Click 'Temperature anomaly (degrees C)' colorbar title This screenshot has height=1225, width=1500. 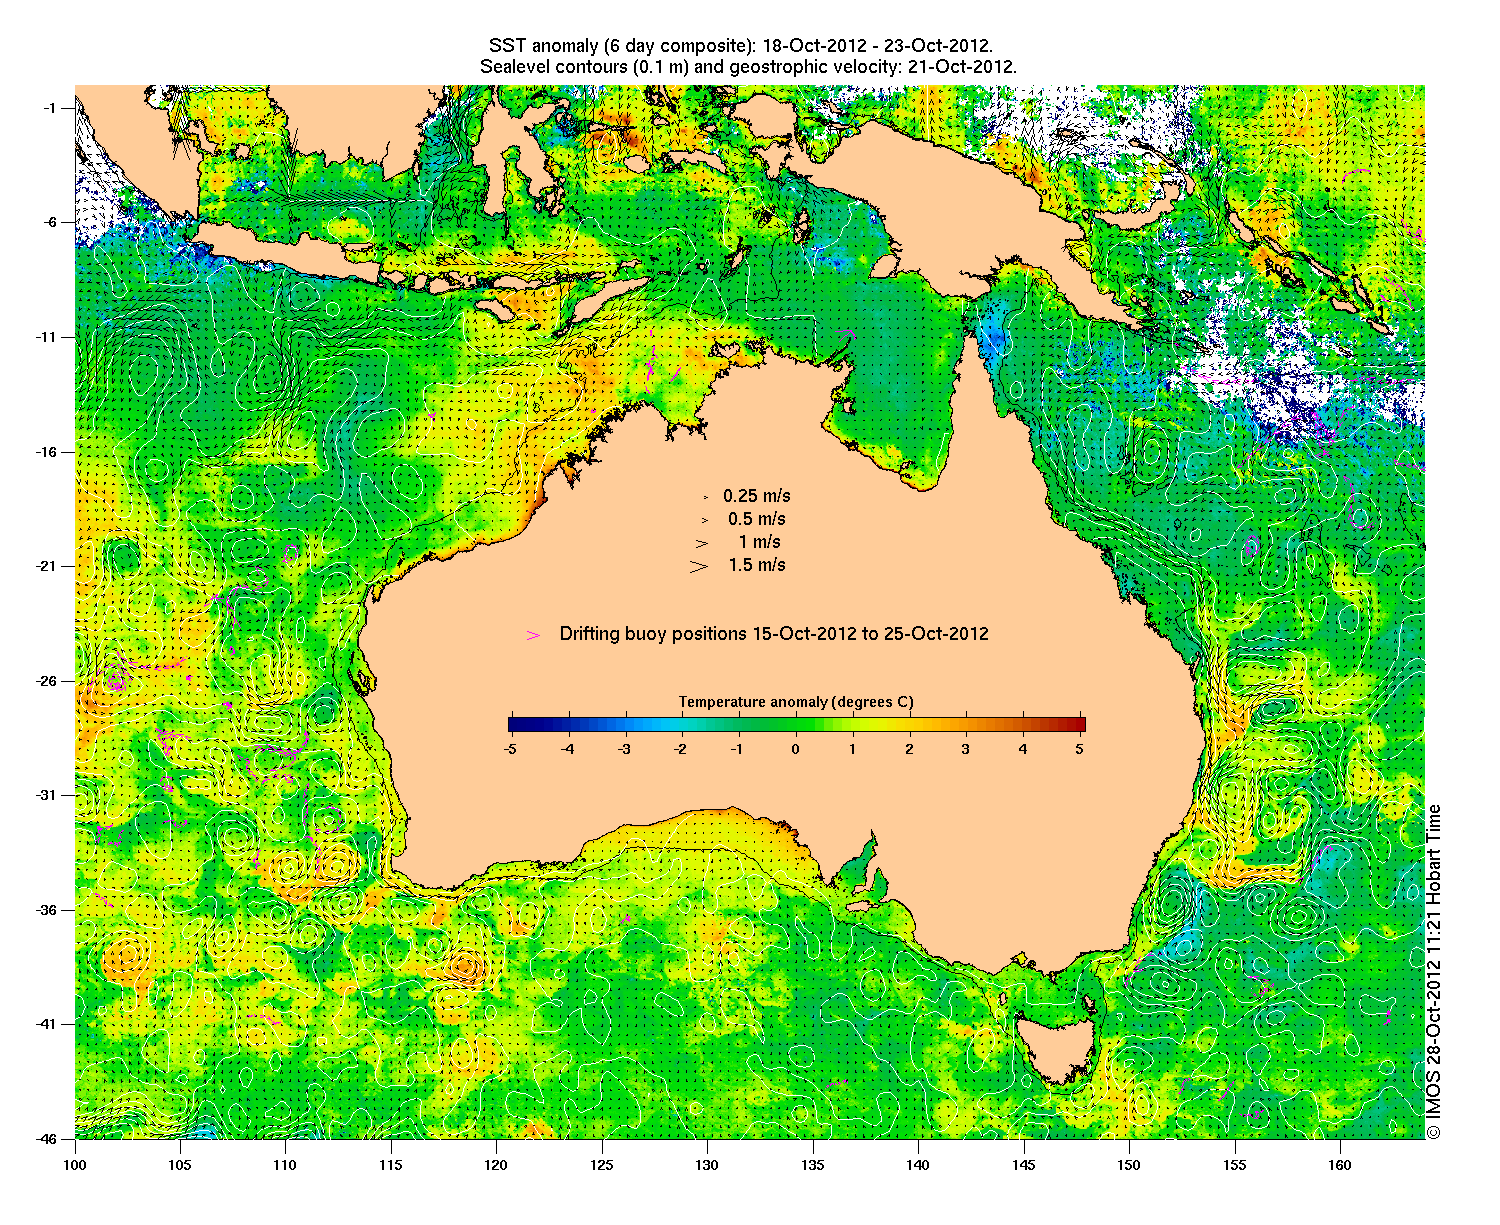[x=796, y=702]
